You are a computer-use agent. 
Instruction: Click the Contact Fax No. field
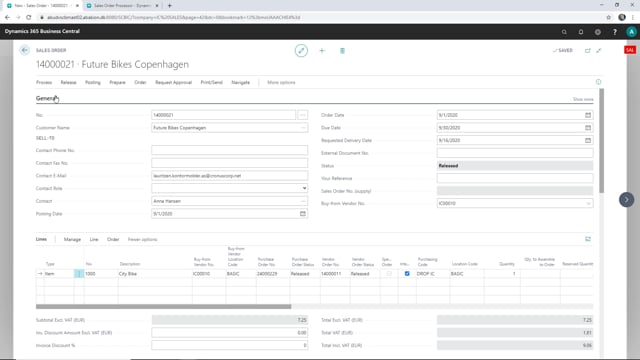coord(229,163)
